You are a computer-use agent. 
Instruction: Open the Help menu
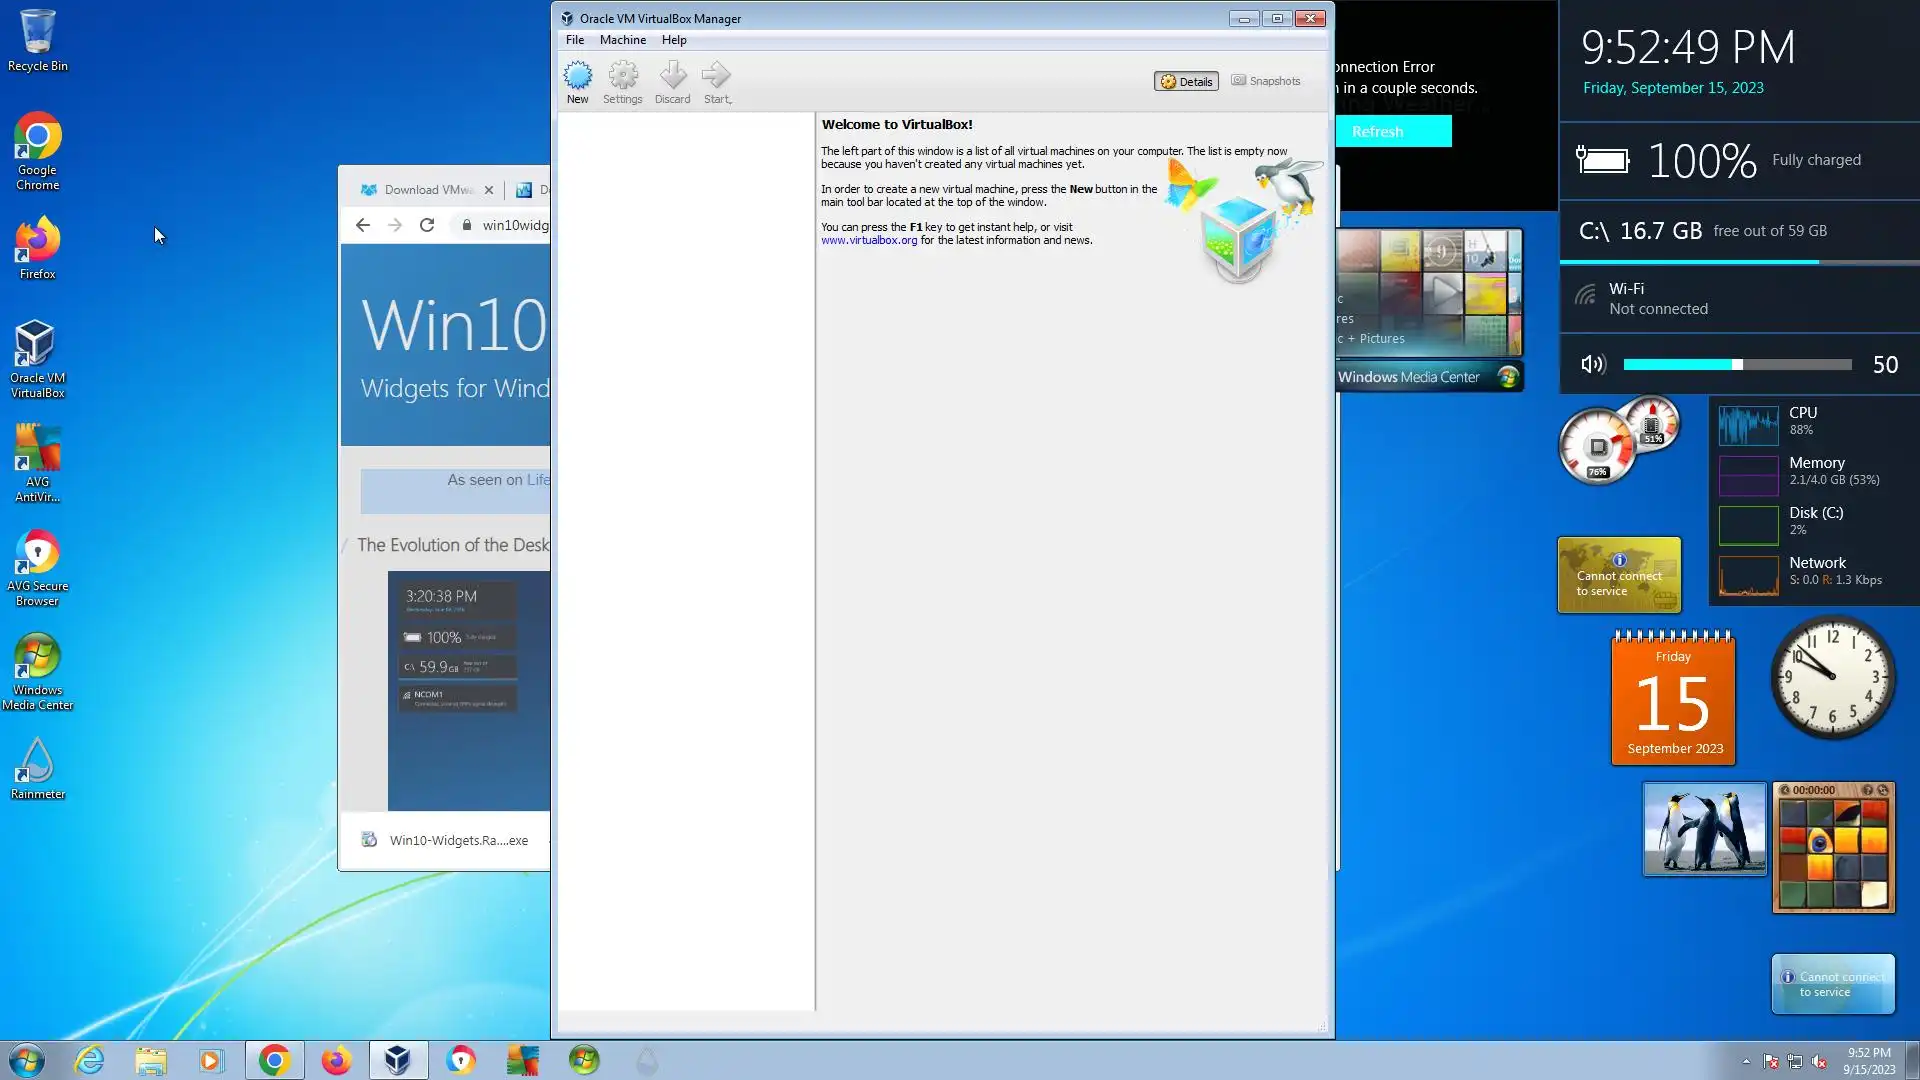click(673, 40)
